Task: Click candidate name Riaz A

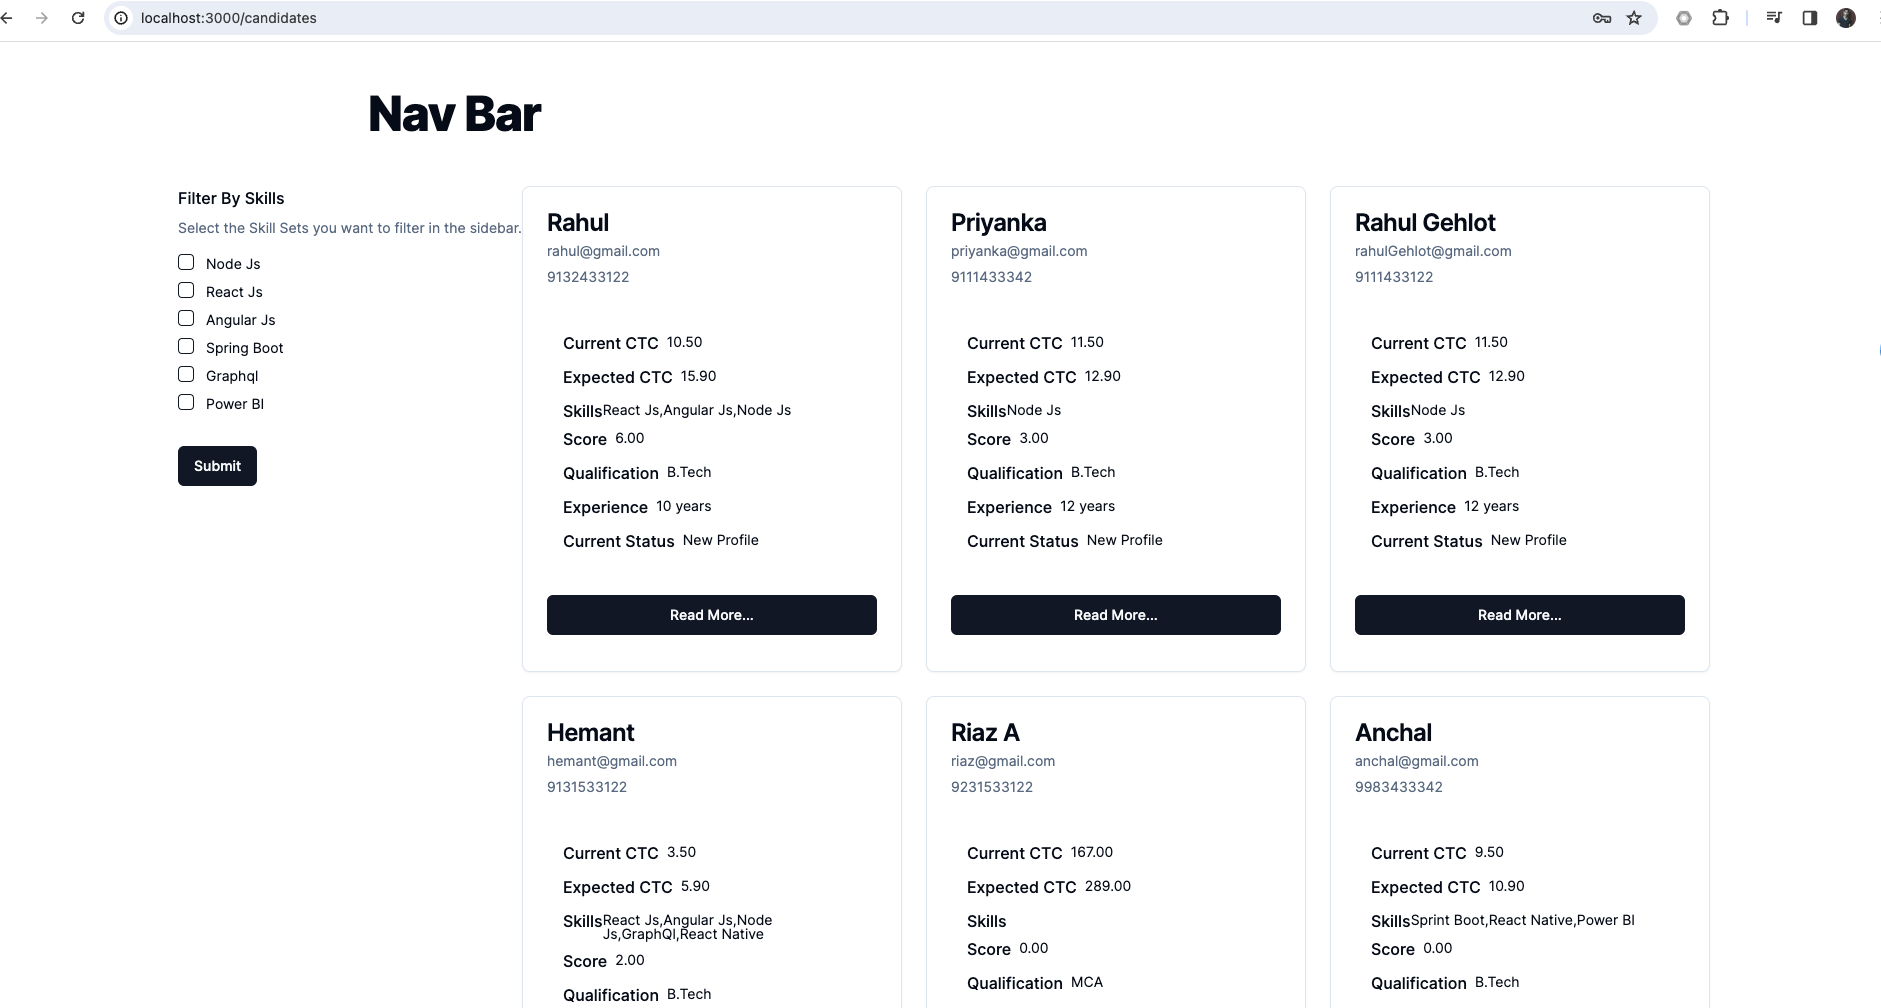Action: pyautogui.click(x=985, y=732)
